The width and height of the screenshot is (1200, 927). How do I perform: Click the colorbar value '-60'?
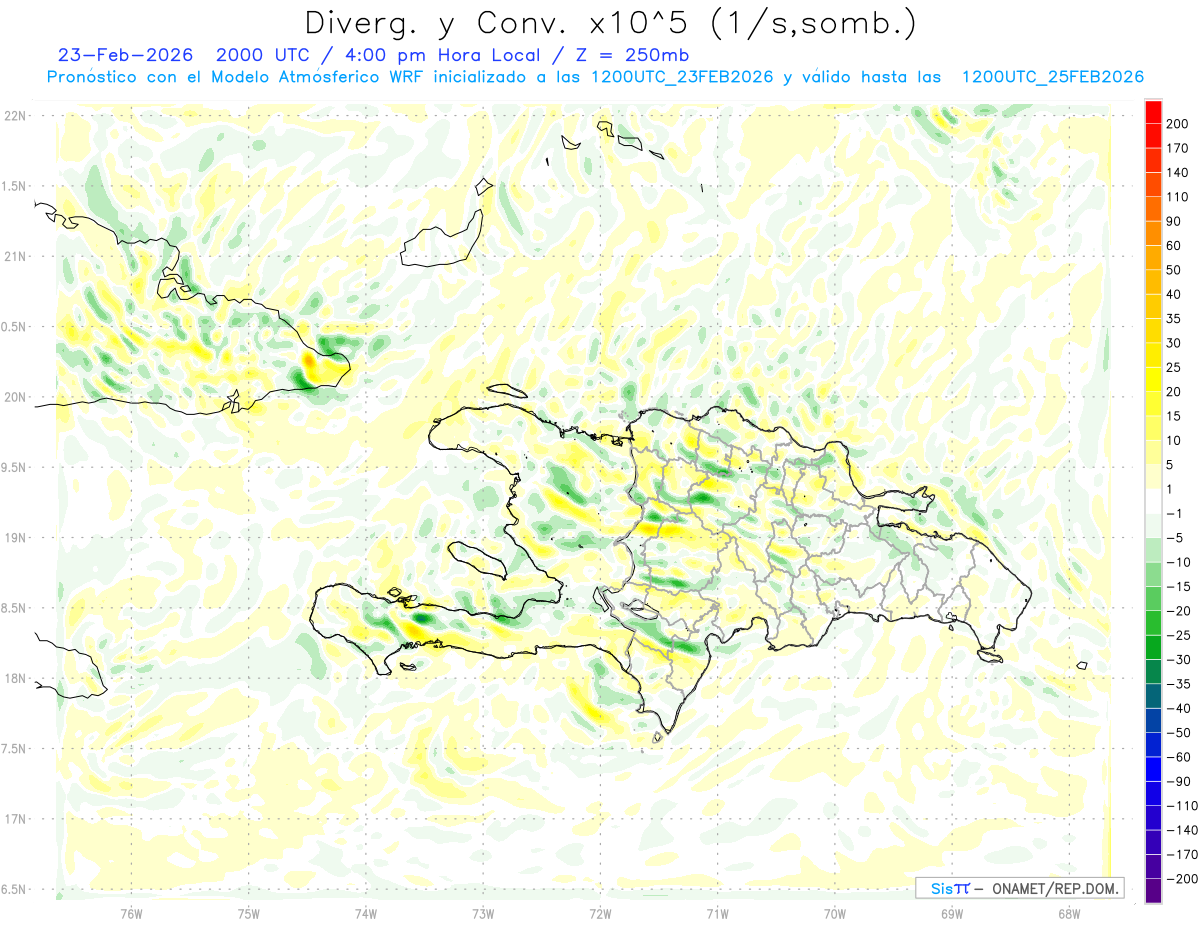1179,757
